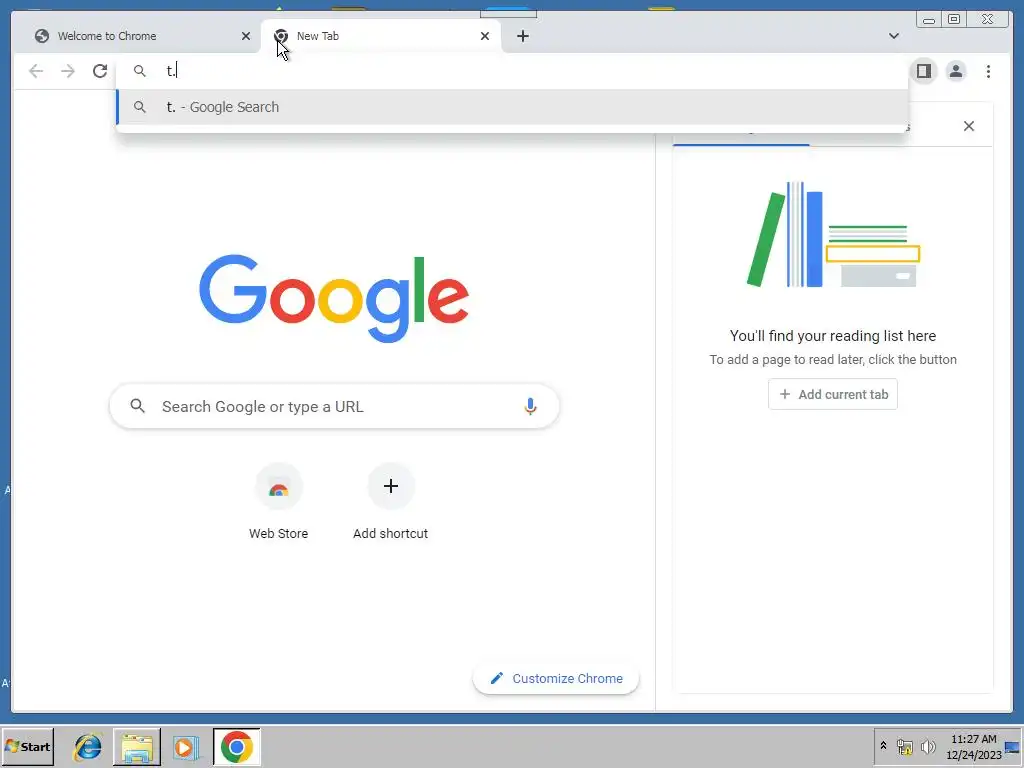
Task: Open the volume speaker tray icon
Action: pos(928,746)
